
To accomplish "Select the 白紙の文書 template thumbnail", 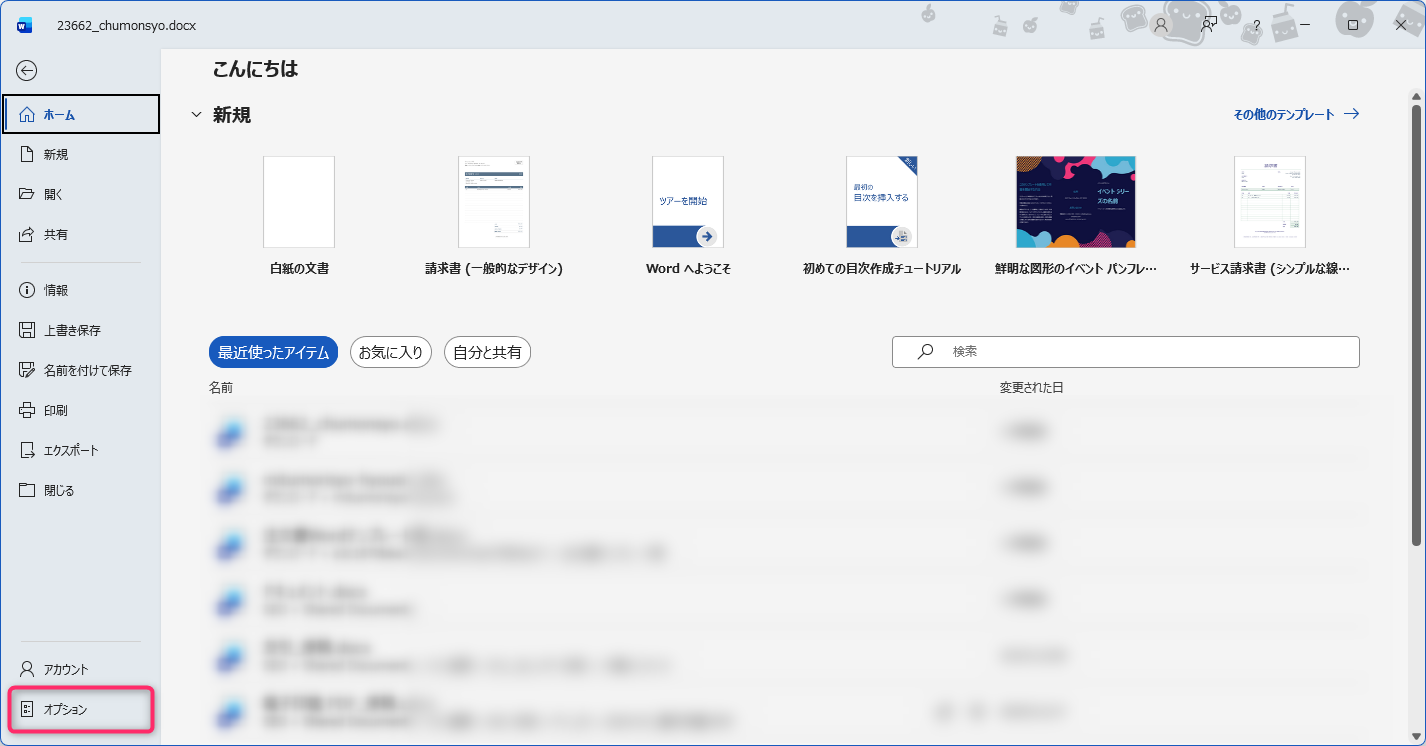I will coord(299,202).
